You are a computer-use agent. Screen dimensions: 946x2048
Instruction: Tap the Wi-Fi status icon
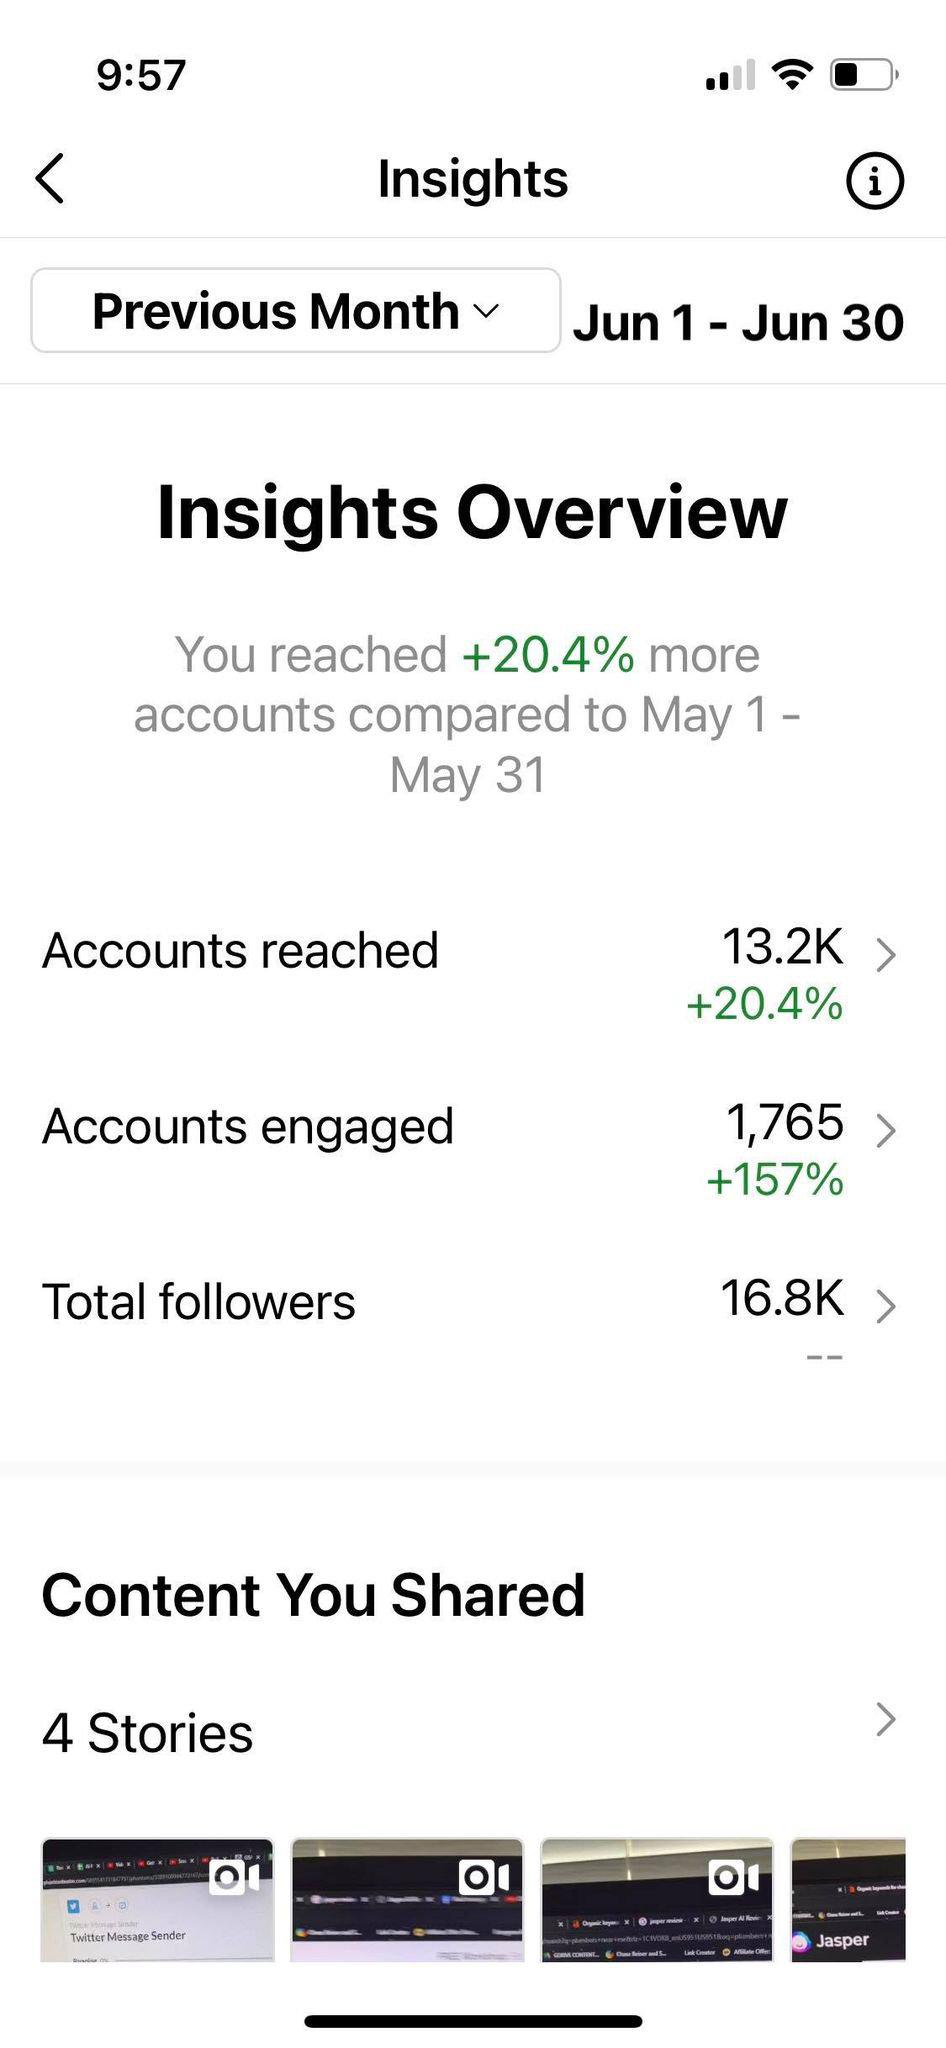click(x=792, y=74)
